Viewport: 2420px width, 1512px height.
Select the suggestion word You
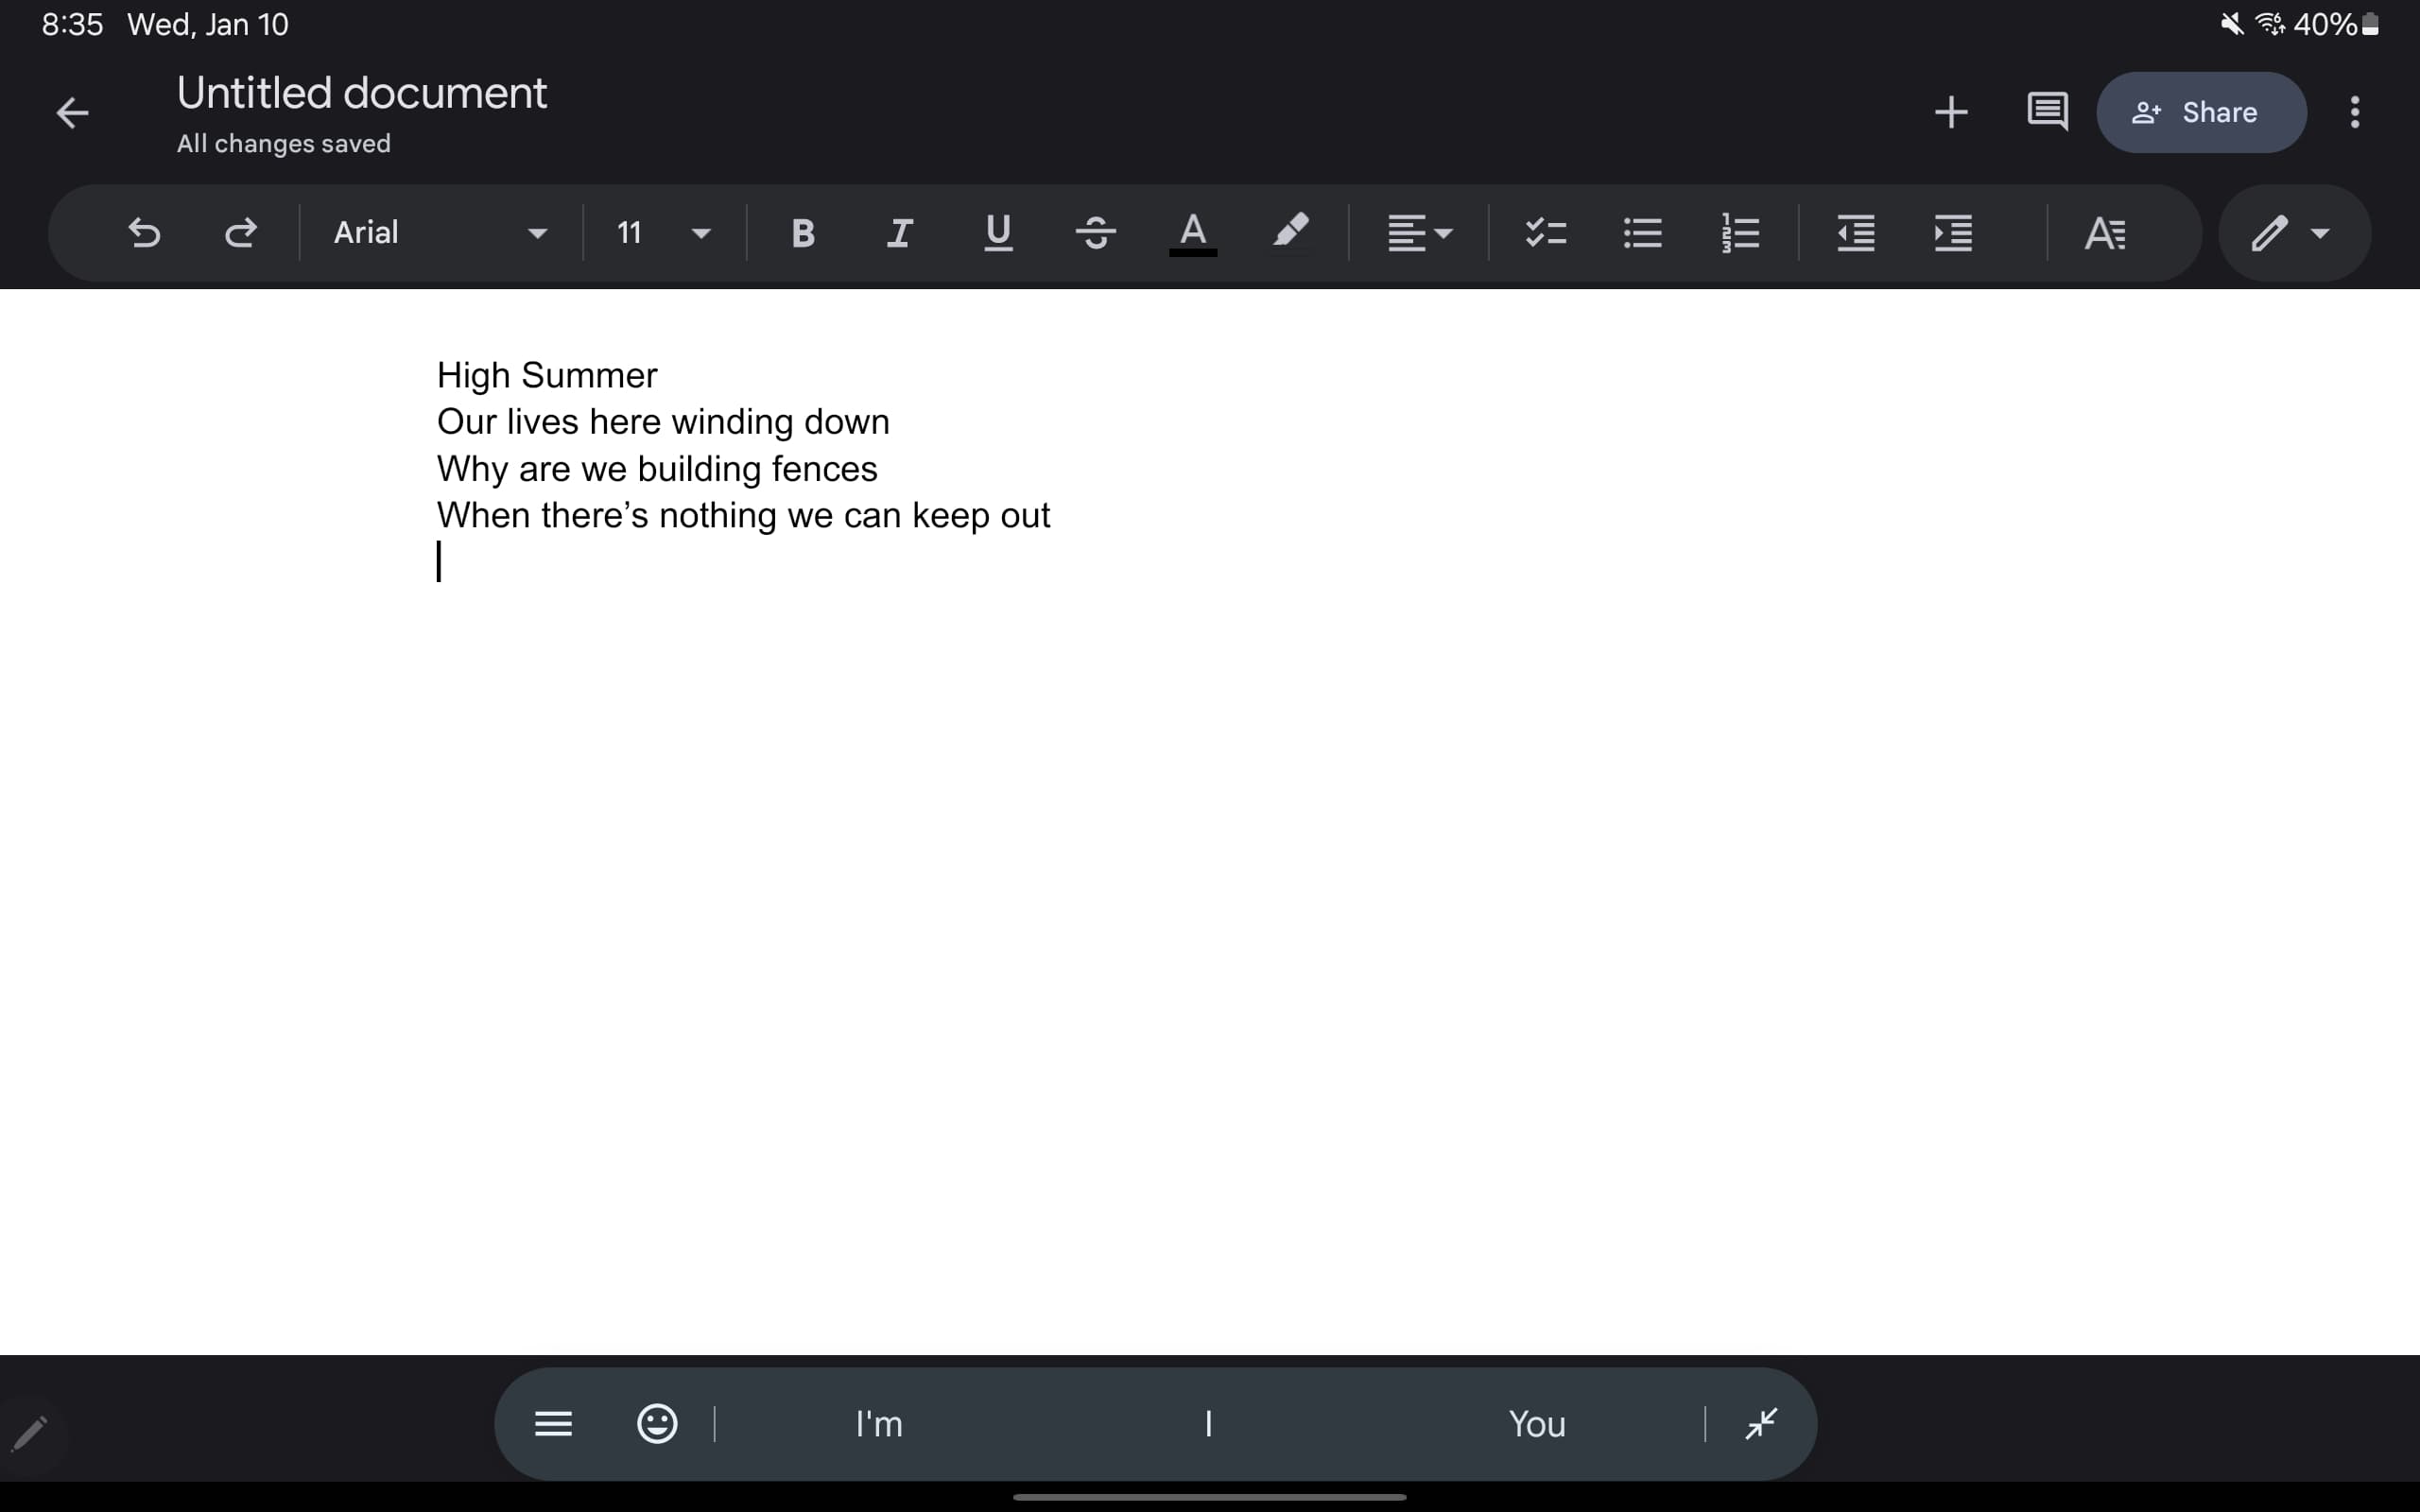point(1537,1423)
